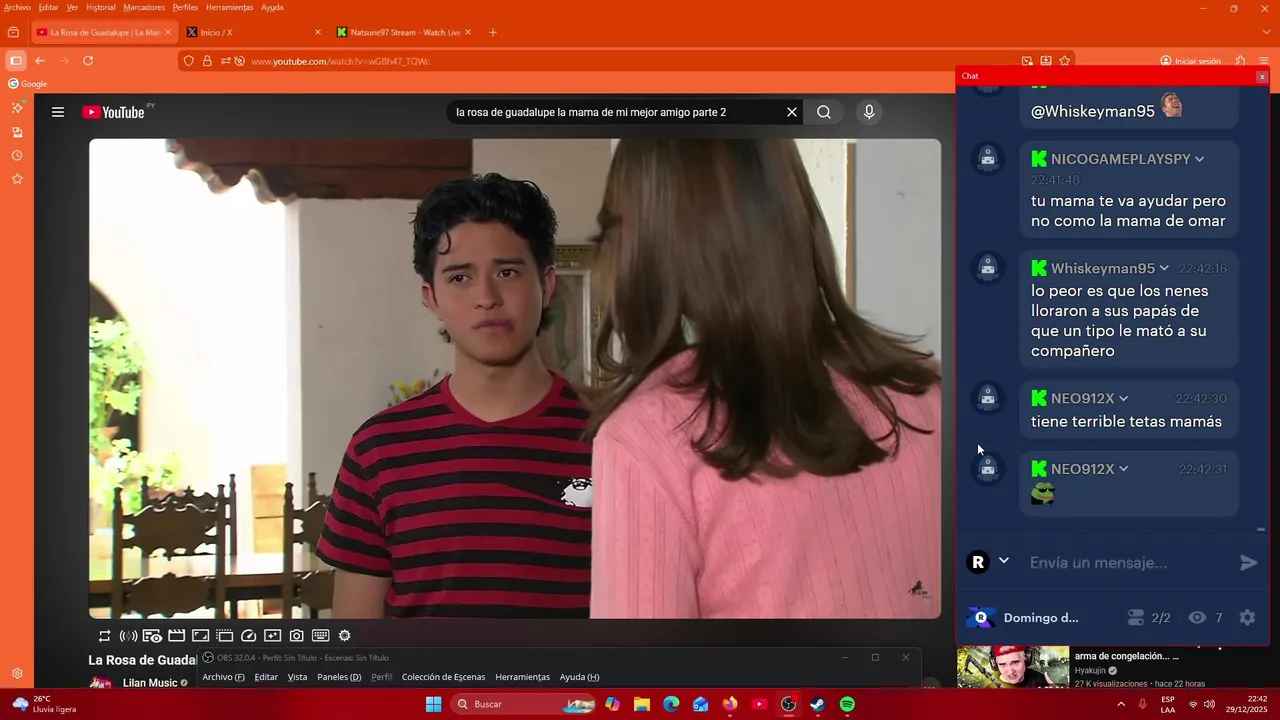
Task: Switch to Natsune97 Stream Kick tab
Action: tap(404, 32)
